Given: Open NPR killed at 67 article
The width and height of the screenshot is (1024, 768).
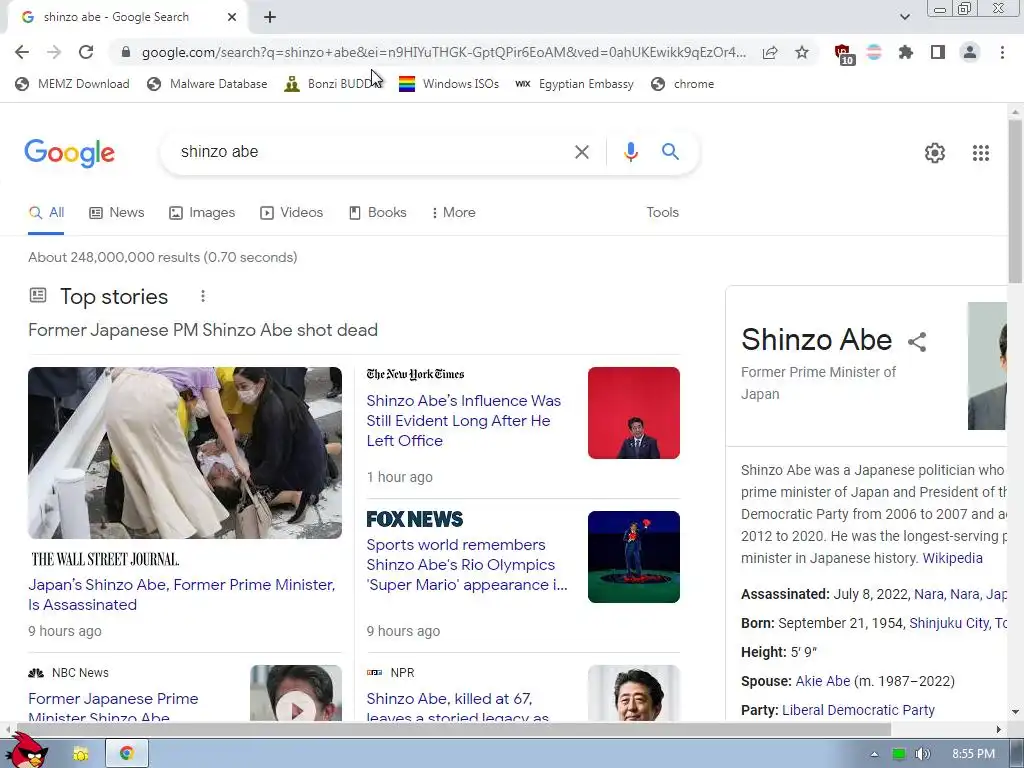Looking at the screenshot, I should [458, 707].
